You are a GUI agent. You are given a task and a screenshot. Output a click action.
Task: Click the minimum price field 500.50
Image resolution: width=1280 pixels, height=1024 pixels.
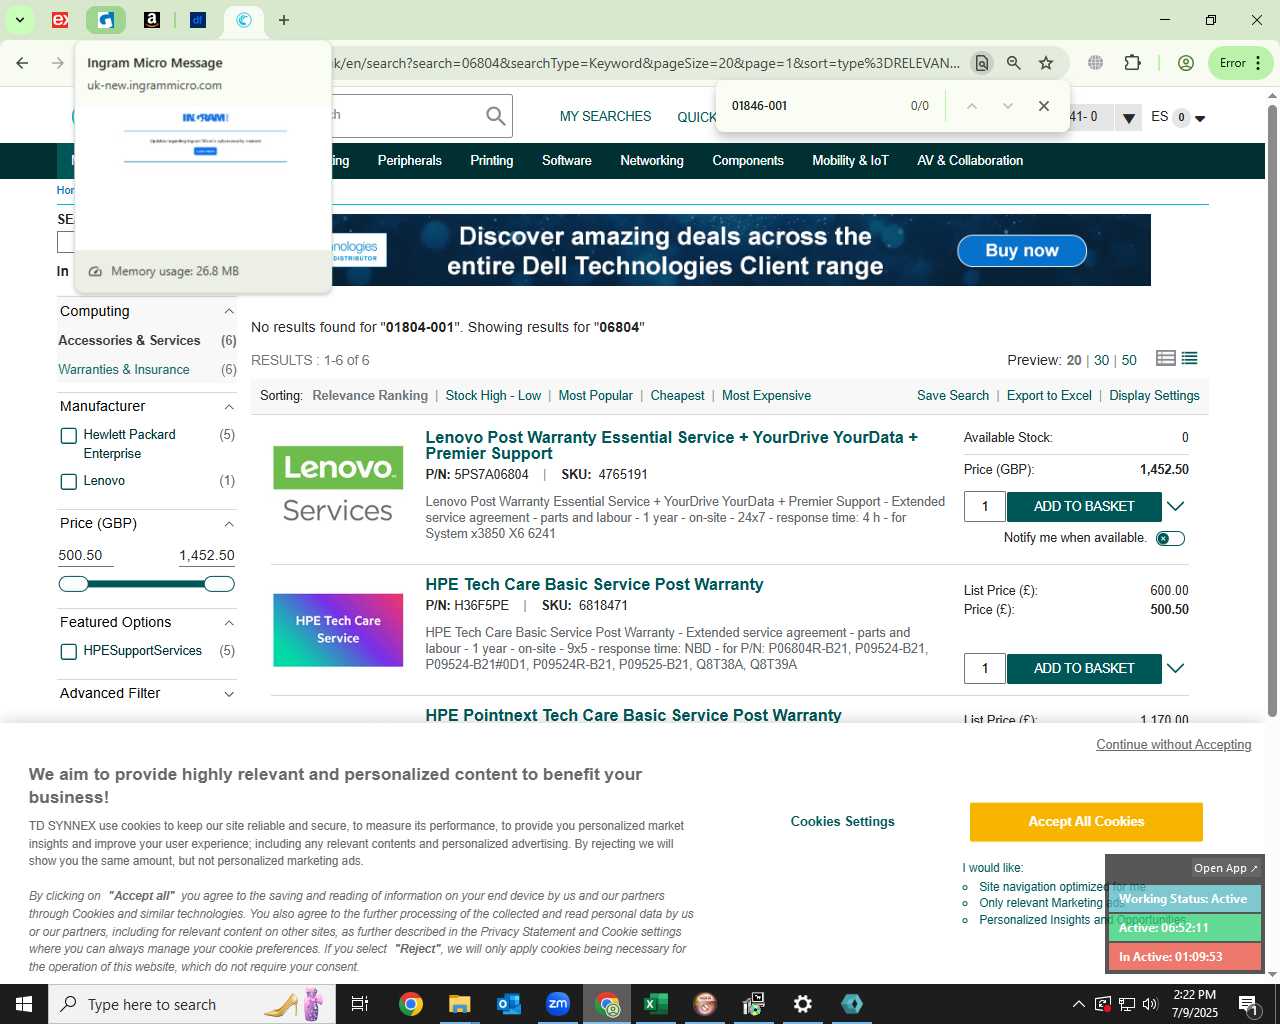[x=85, y=556]
